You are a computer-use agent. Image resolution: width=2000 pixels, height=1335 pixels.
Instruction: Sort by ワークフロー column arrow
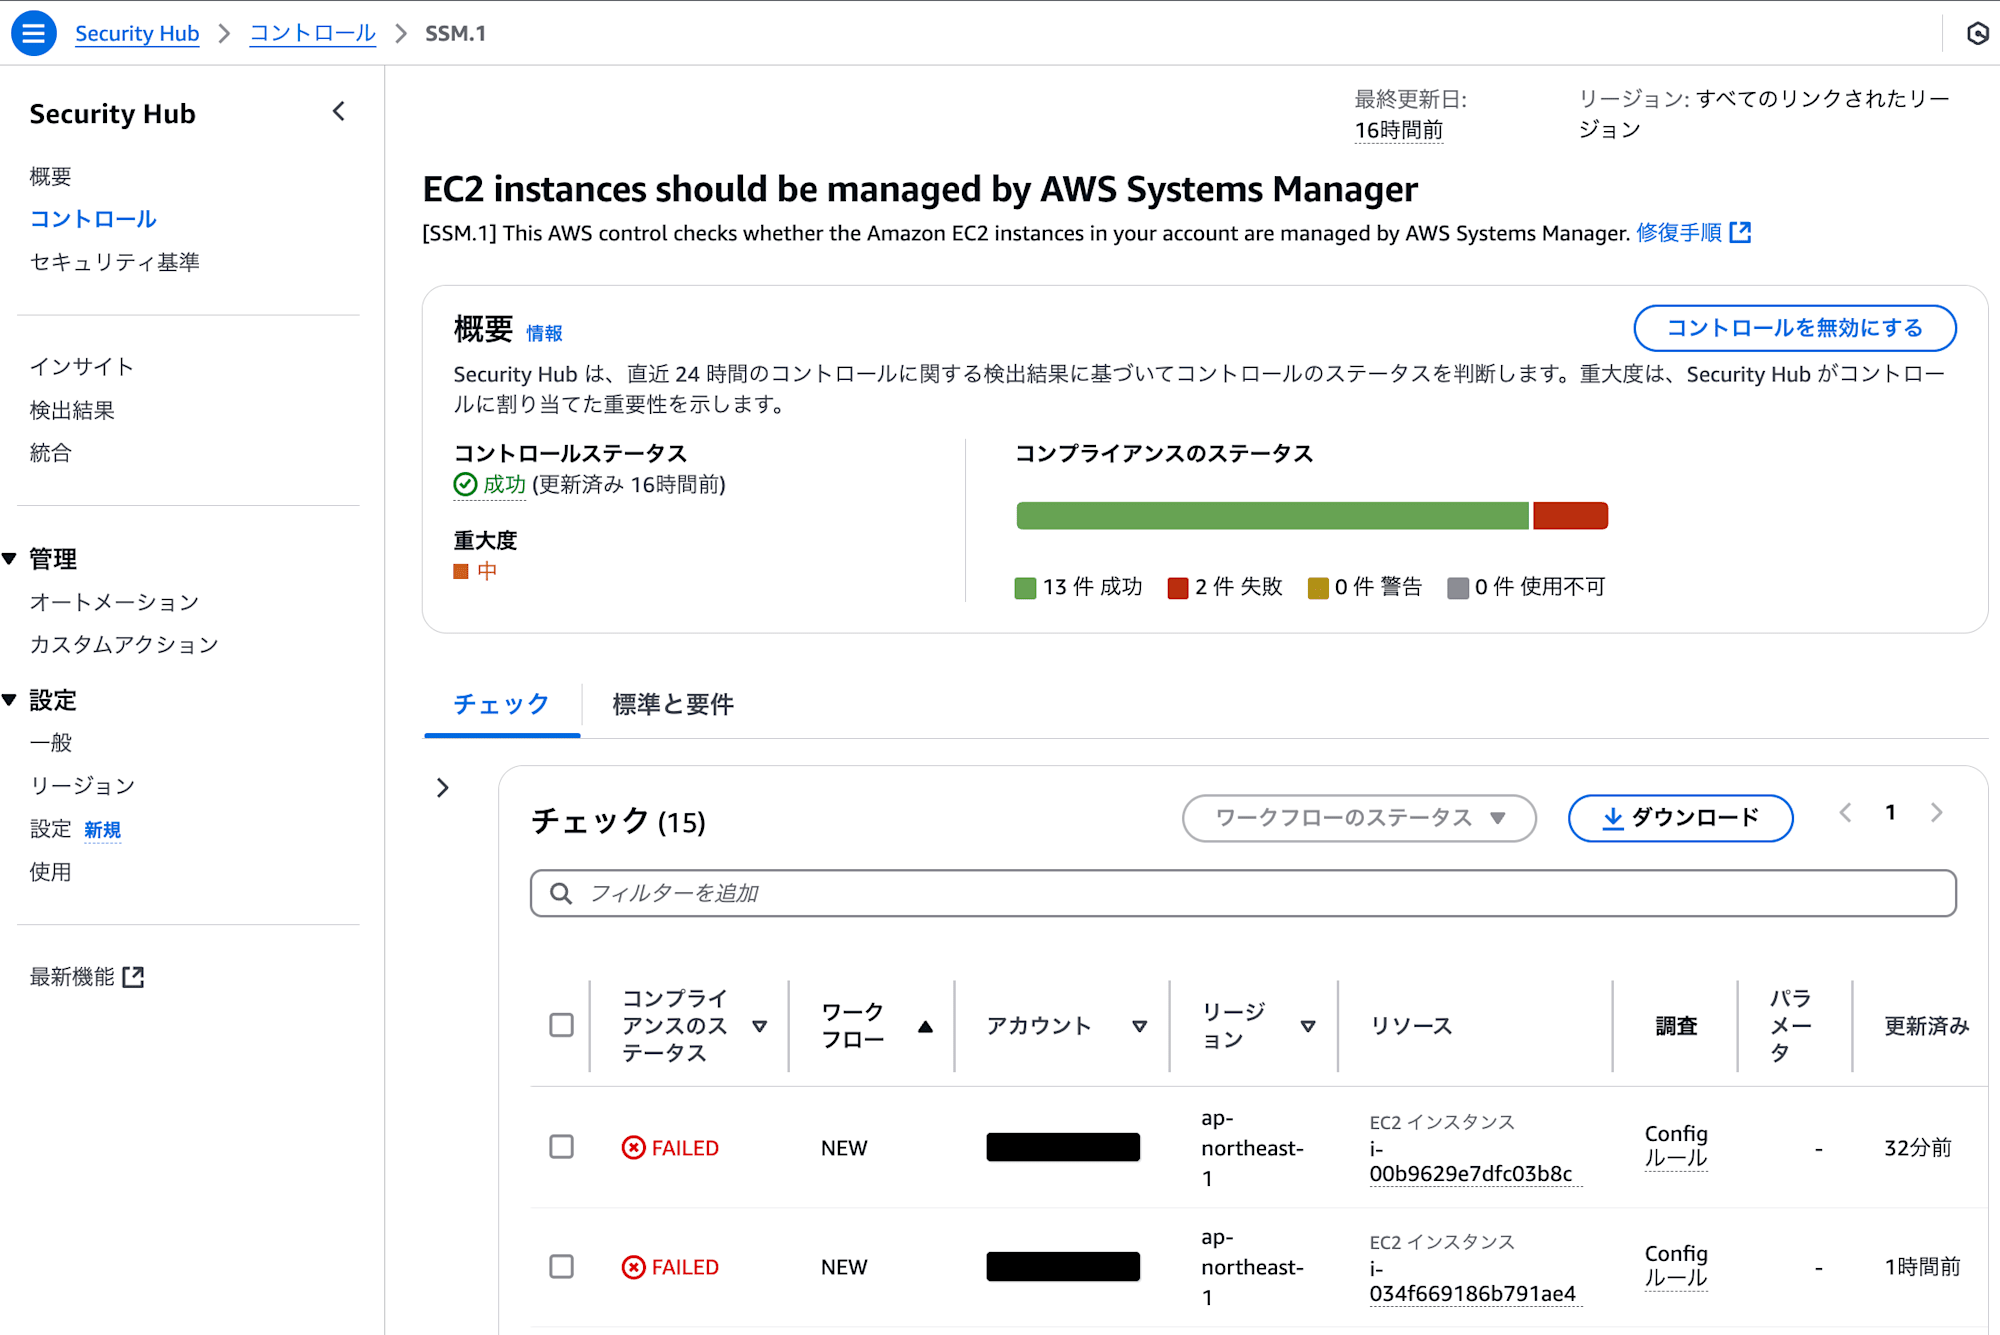(x=926, y=1026)
